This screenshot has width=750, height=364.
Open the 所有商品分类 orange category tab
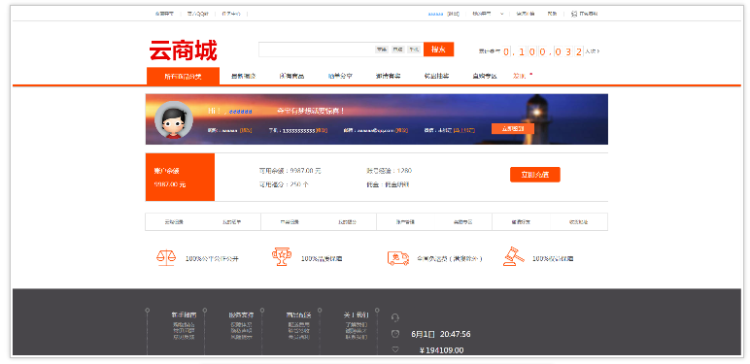[183, 76]
